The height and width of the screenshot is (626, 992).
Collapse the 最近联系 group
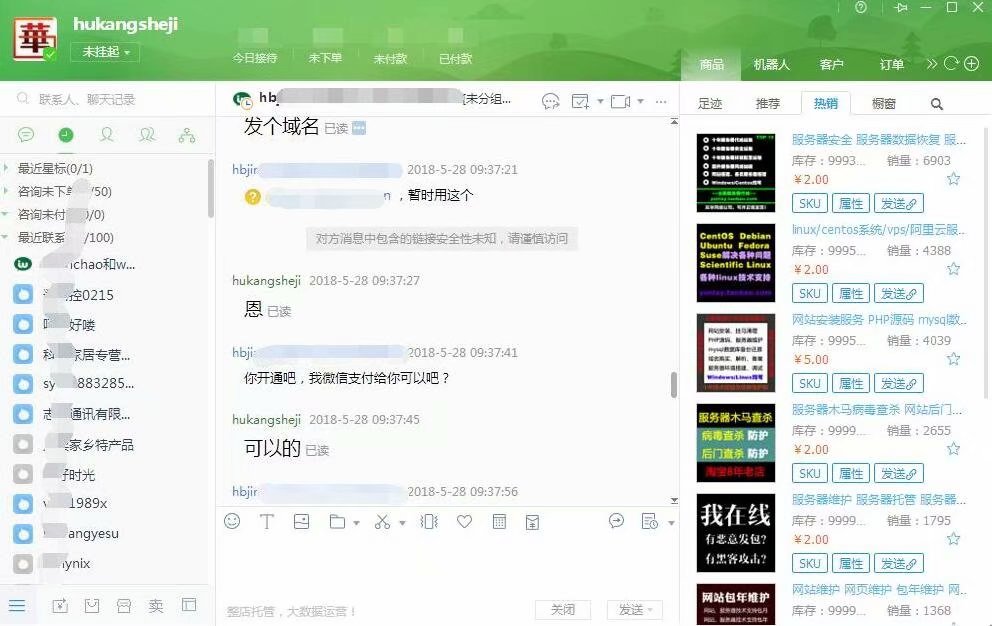point(6,237)
